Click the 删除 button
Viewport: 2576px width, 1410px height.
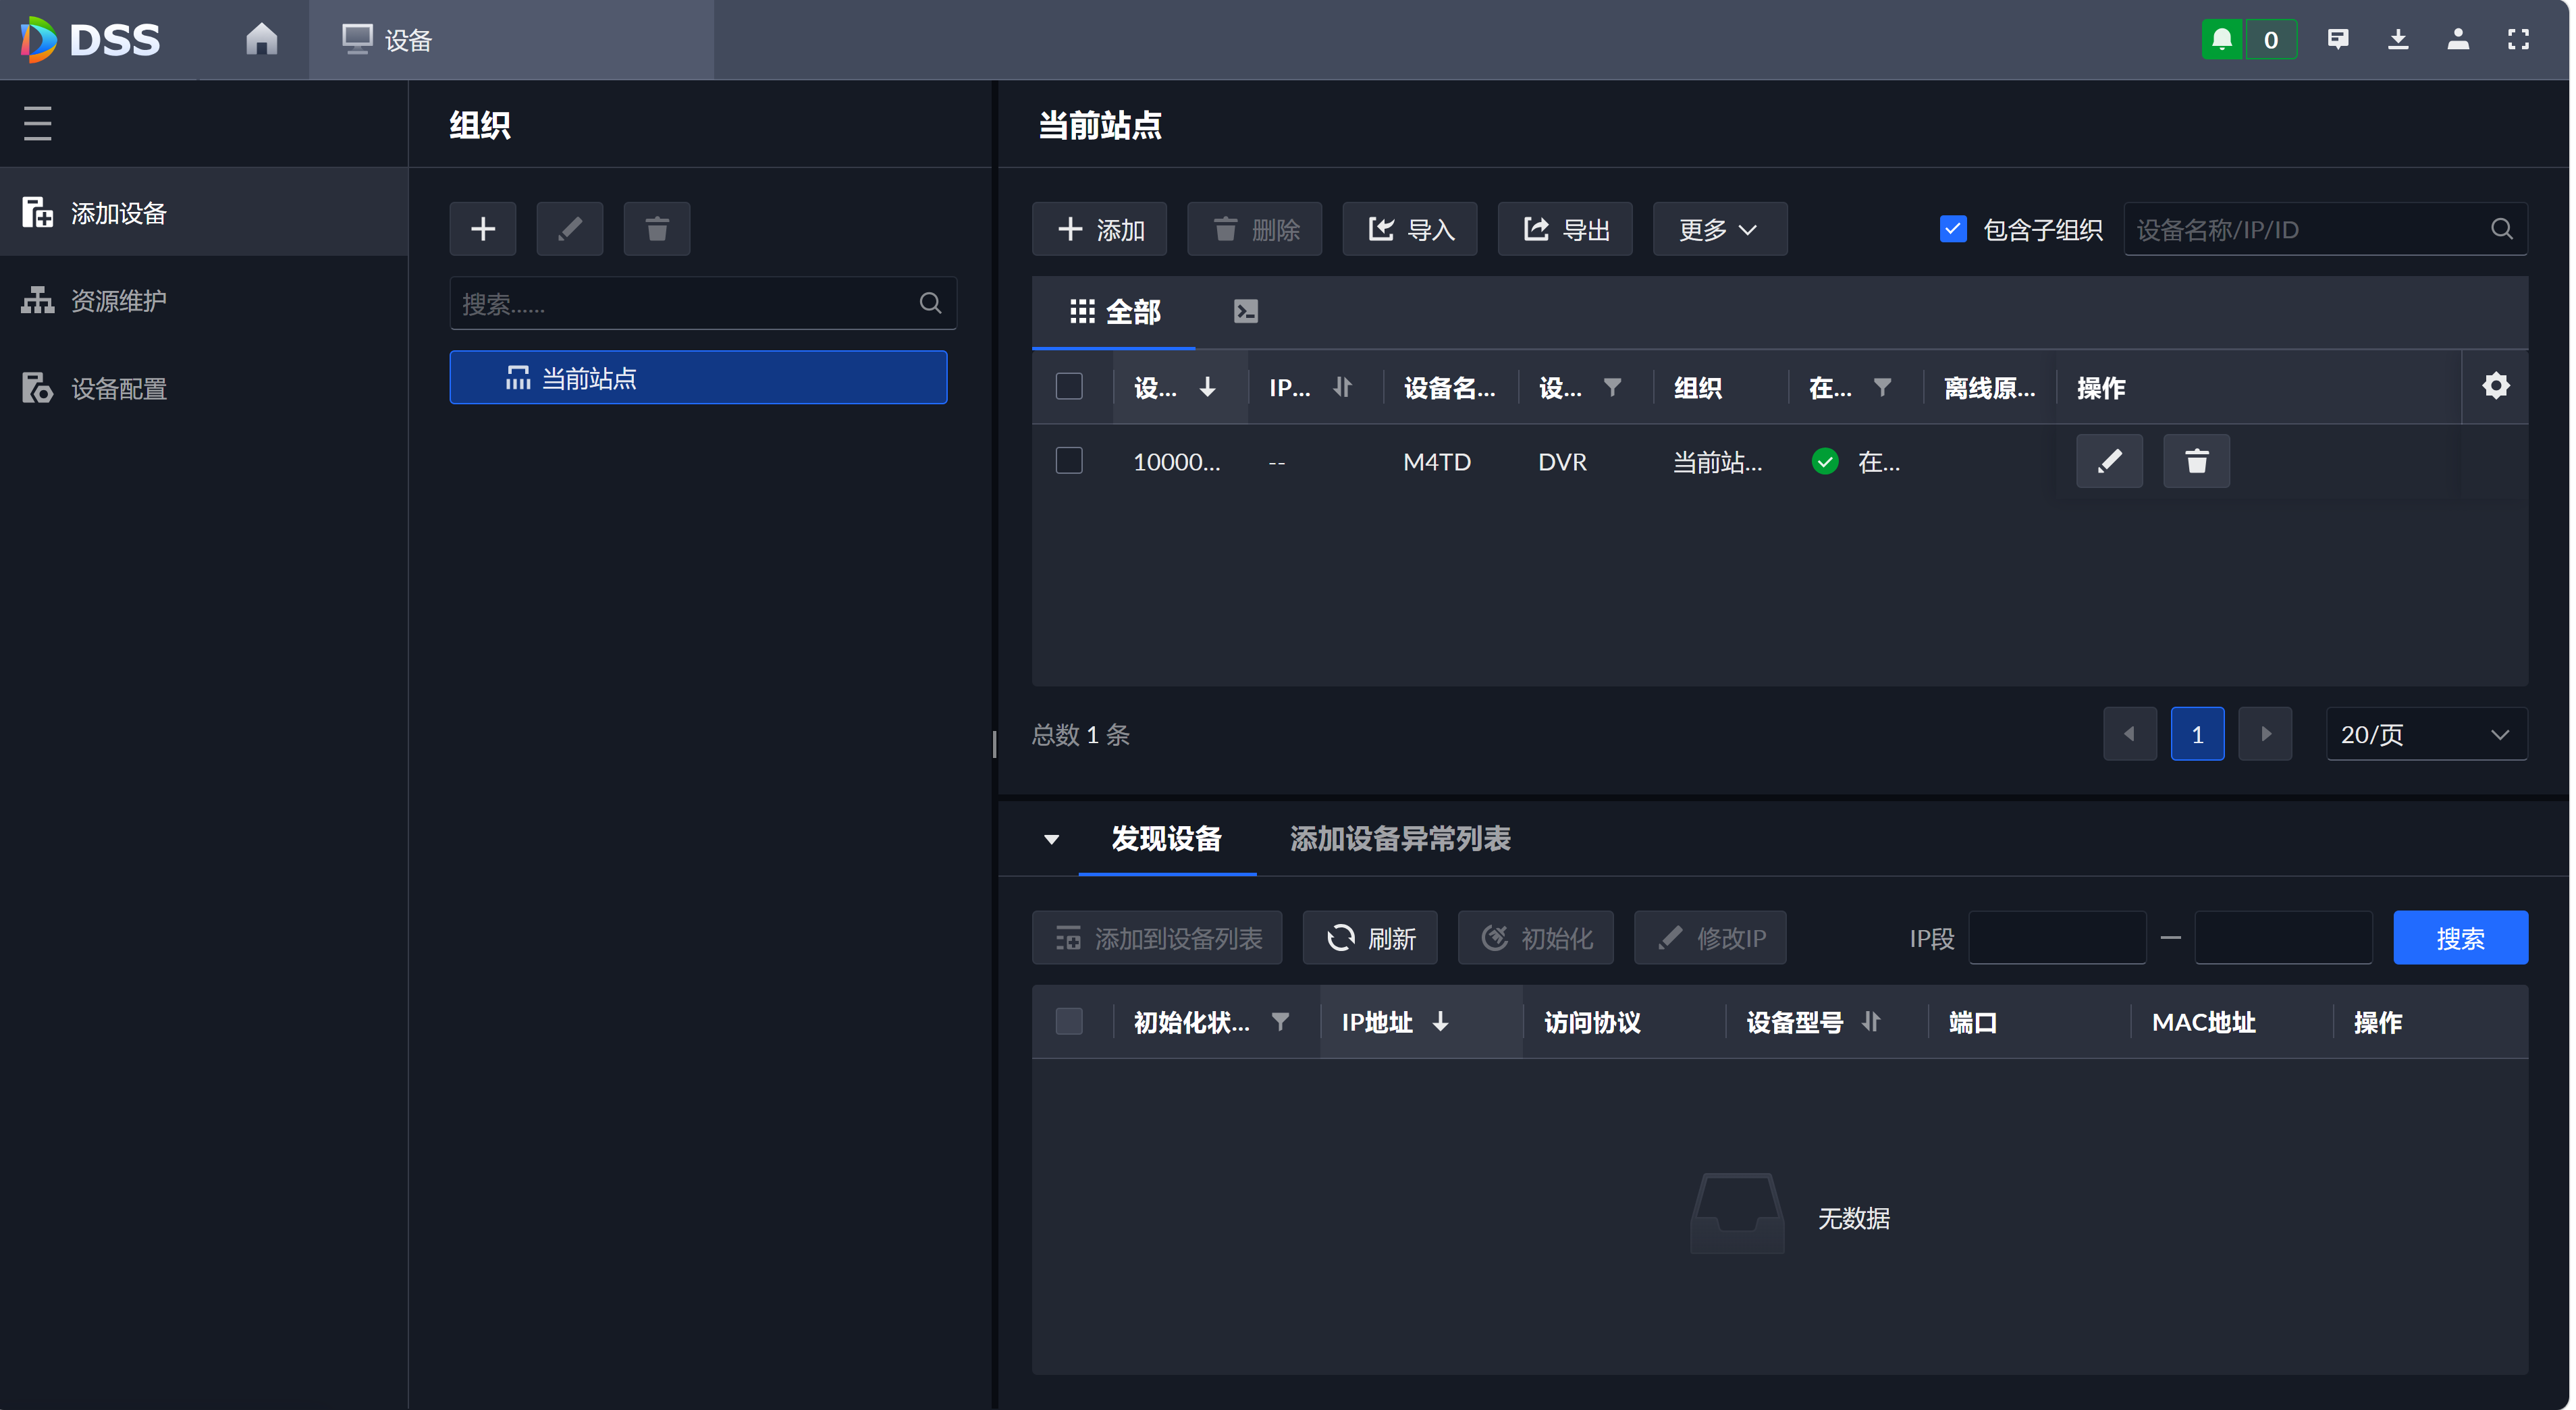[x=1255, y=229]
